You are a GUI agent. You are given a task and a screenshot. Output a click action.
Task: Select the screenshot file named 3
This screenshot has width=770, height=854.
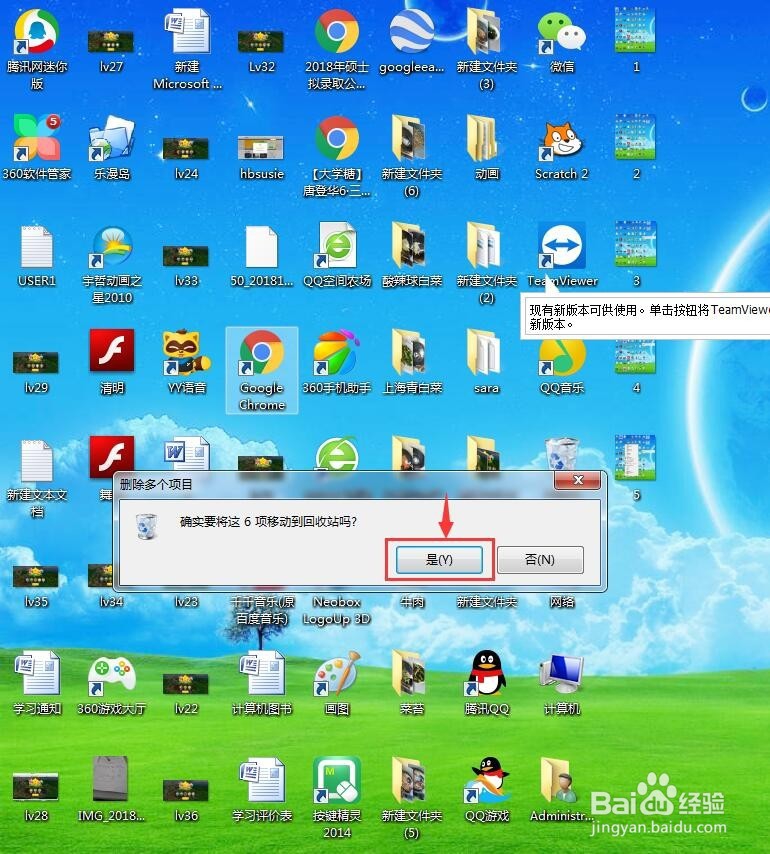tap(635, 244)
